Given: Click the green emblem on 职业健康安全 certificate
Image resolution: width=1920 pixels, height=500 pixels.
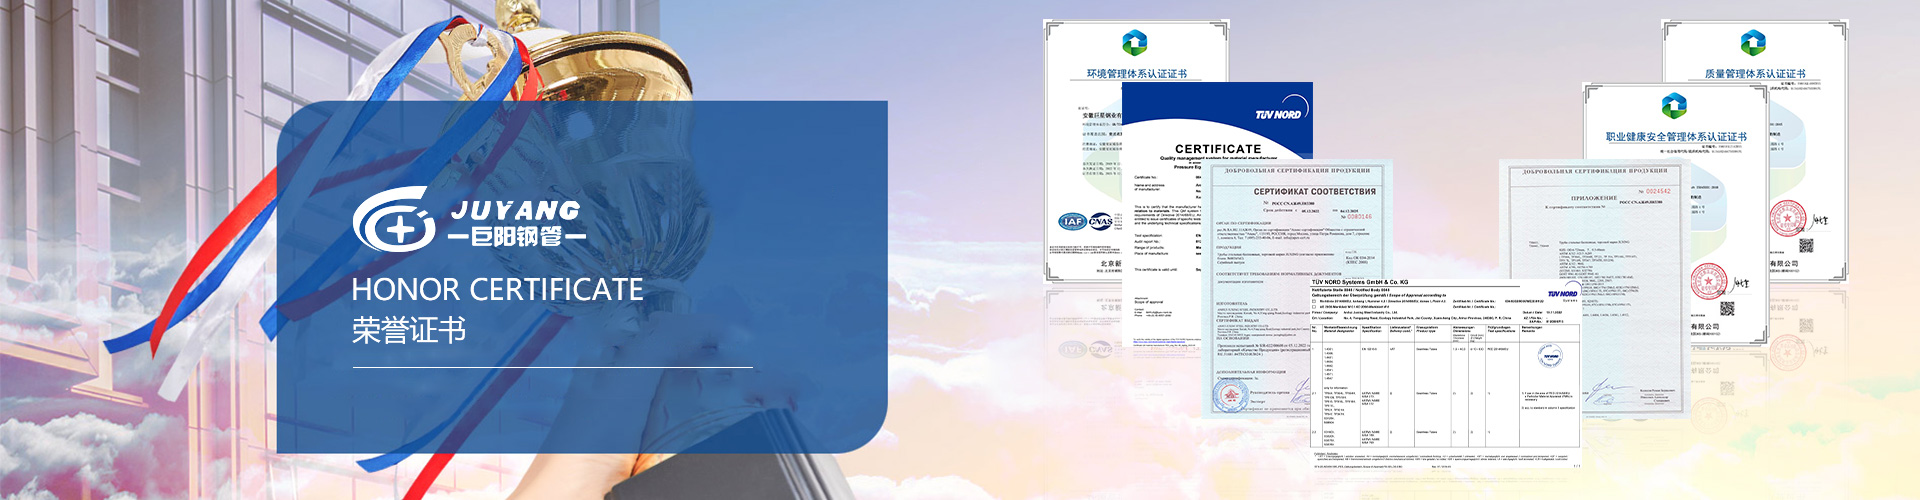Looking at the screenshot, I should (1675, 106).
